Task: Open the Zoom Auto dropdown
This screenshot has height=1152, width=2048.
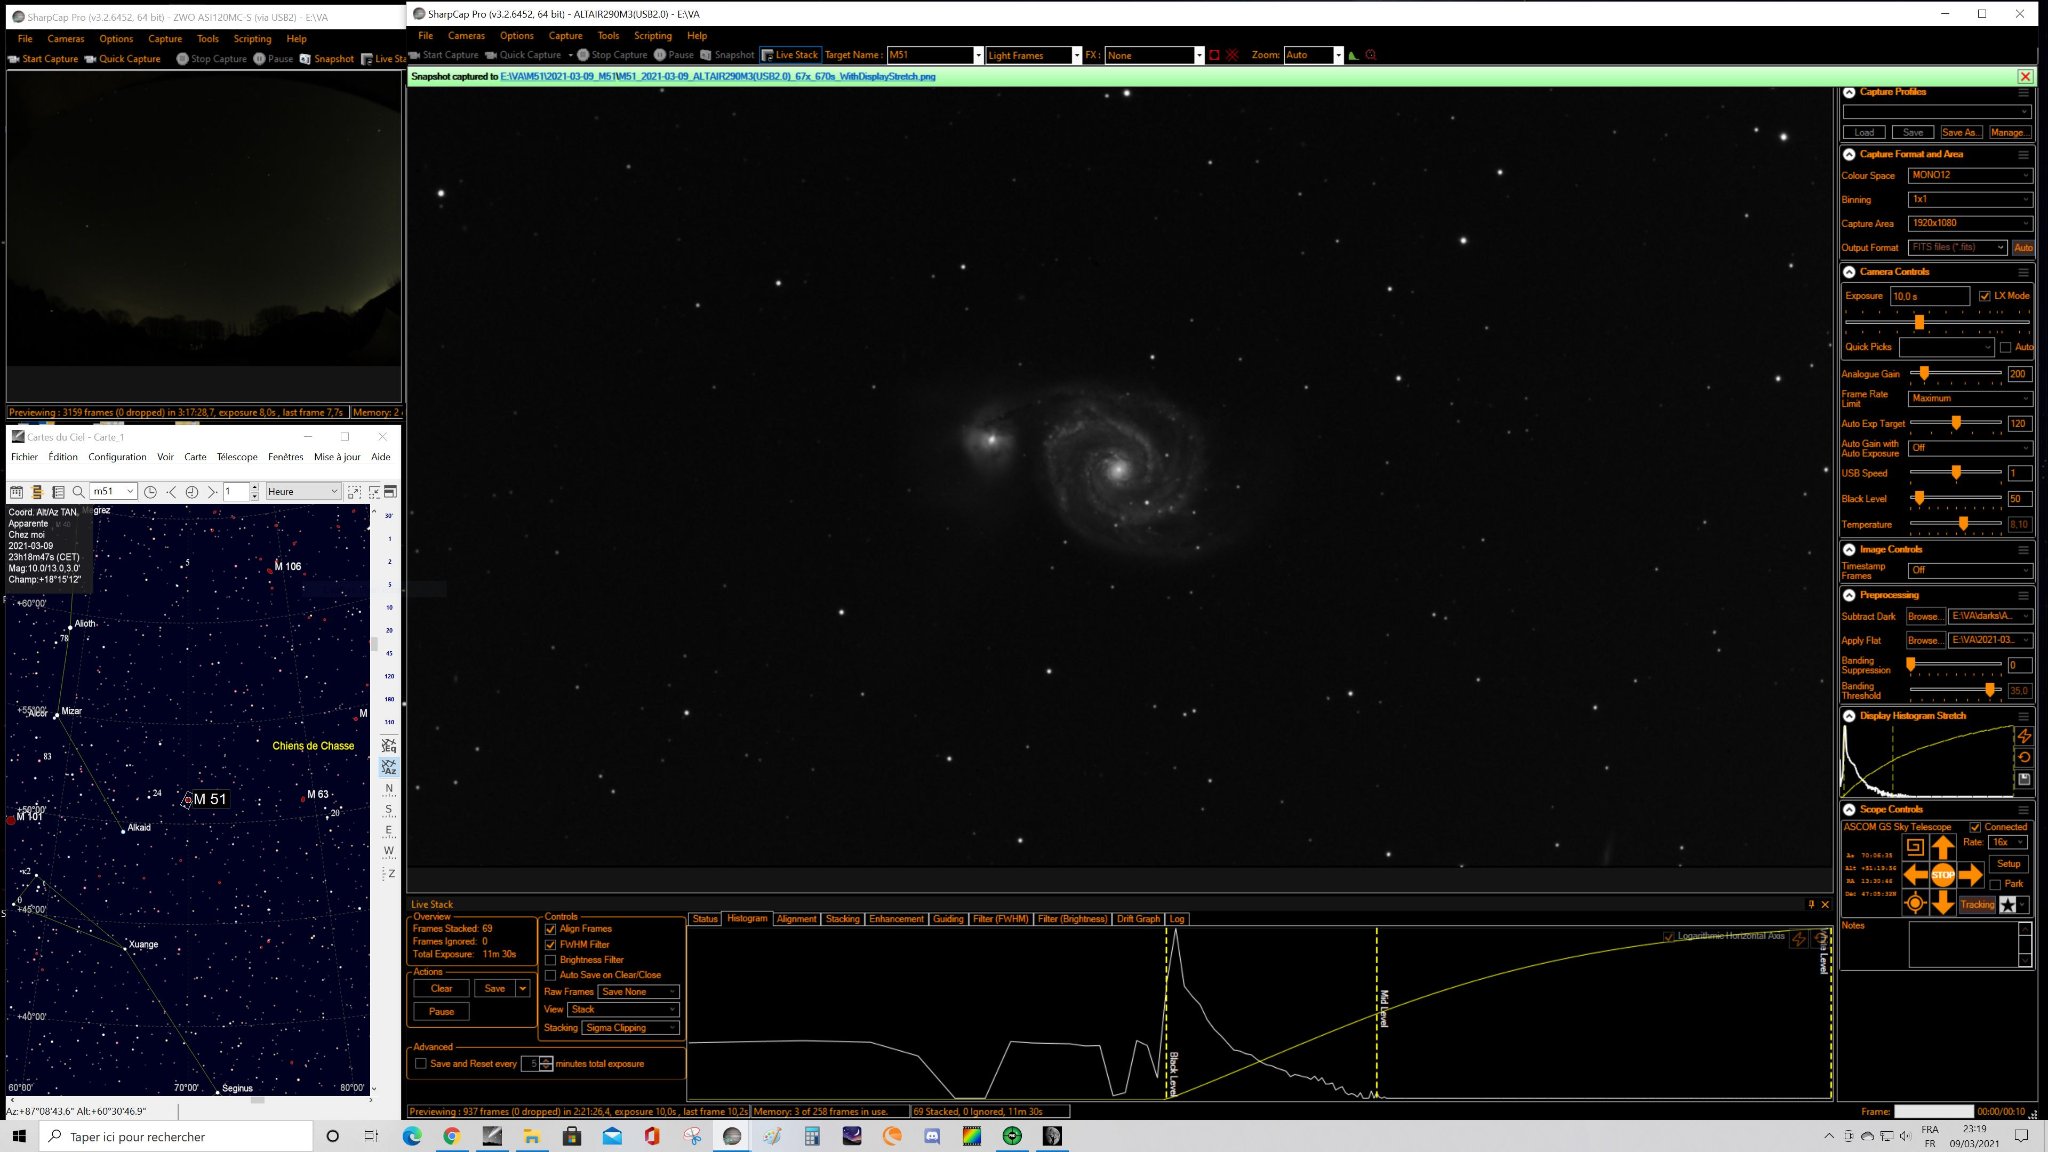Action: 1313,55
